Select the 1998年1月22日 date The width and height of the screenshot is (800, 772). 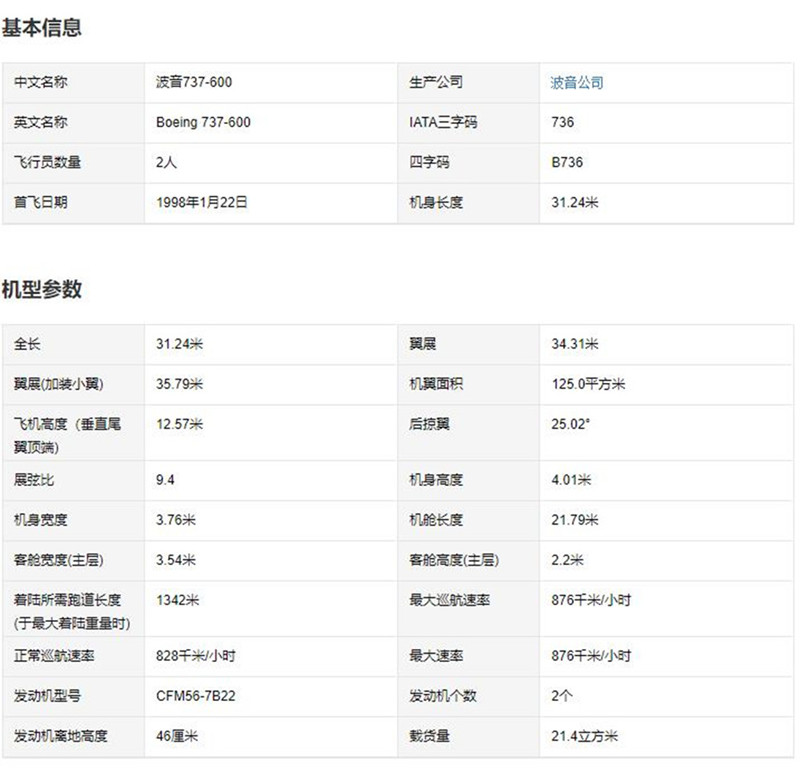coord(202,203)
